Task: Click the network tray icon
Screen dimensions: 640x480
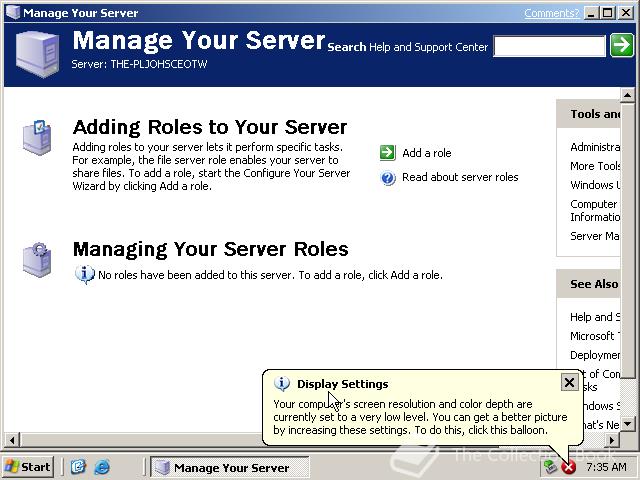Action: 549,467
